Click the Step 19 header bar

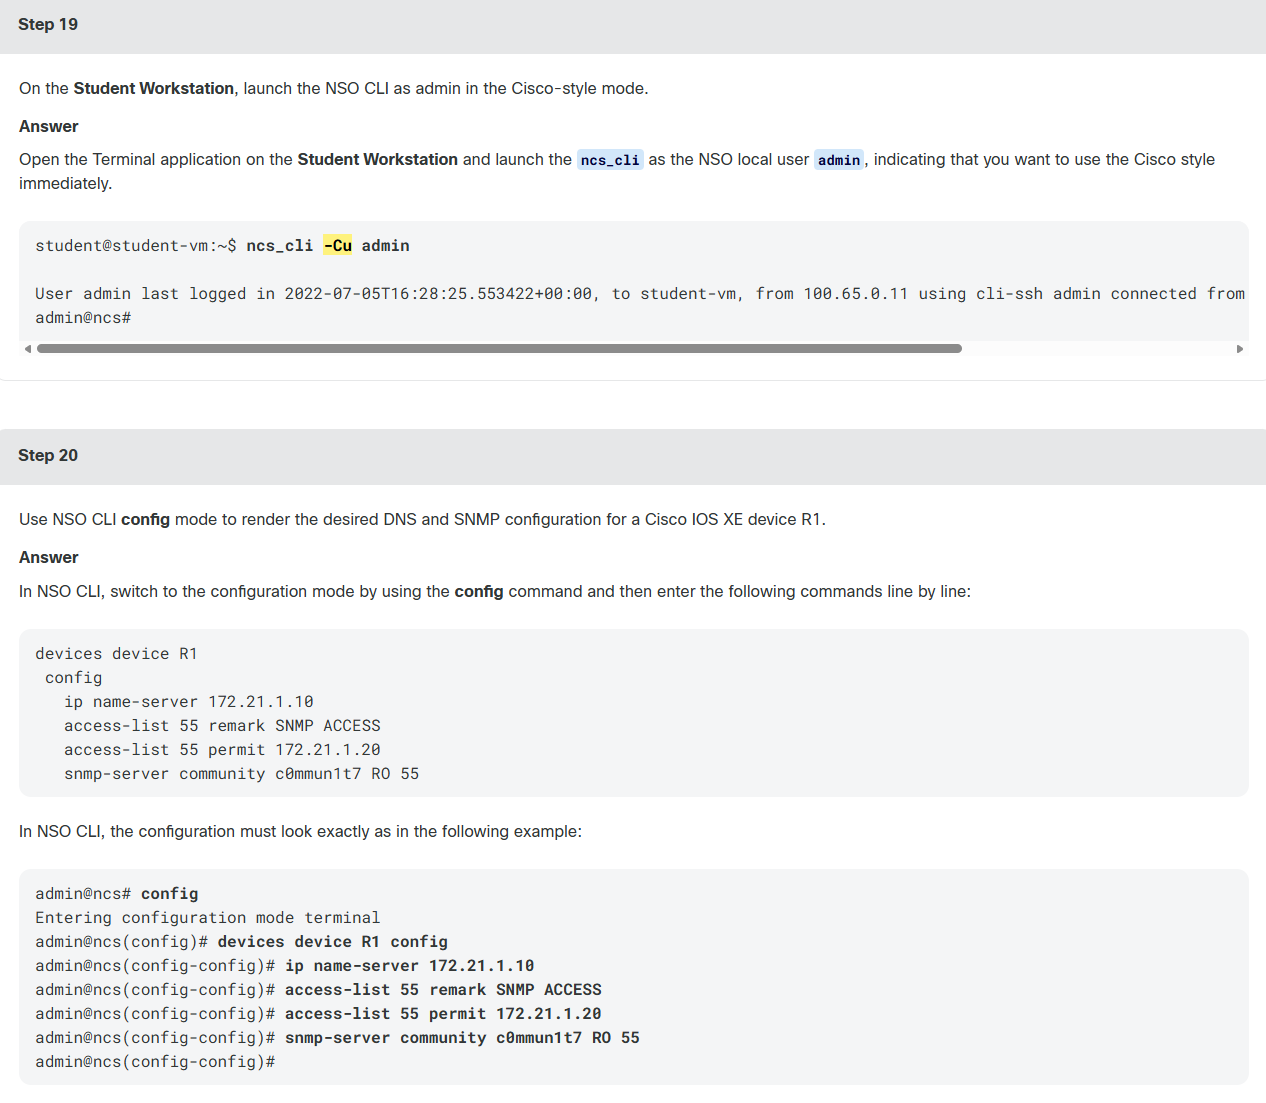[x=633, y=25]
